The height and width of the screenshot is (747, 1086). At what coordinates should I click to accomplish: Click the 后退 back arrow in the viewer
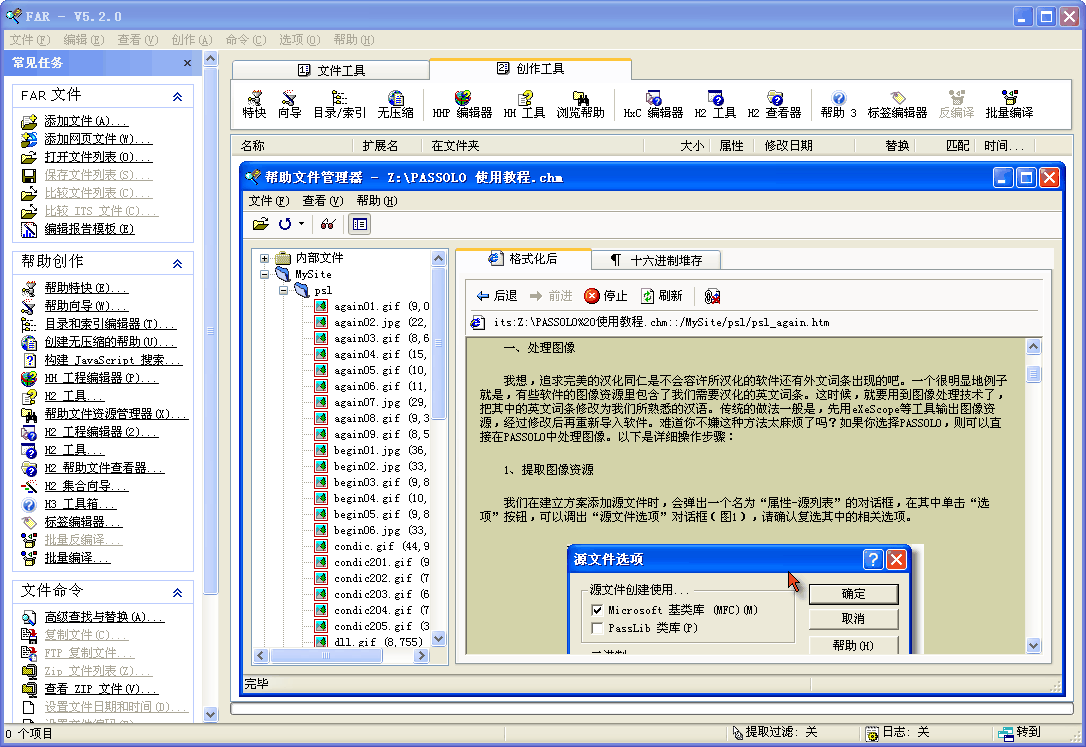497,296
